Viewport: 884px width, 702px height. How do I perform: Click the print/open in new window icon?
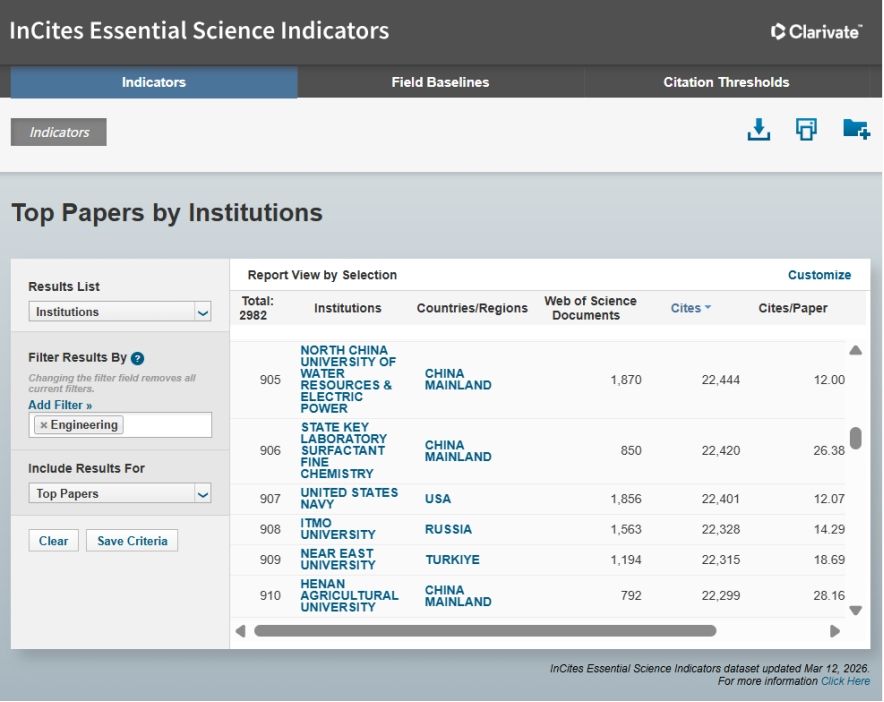pyautogui.click(x=806, y=130)
